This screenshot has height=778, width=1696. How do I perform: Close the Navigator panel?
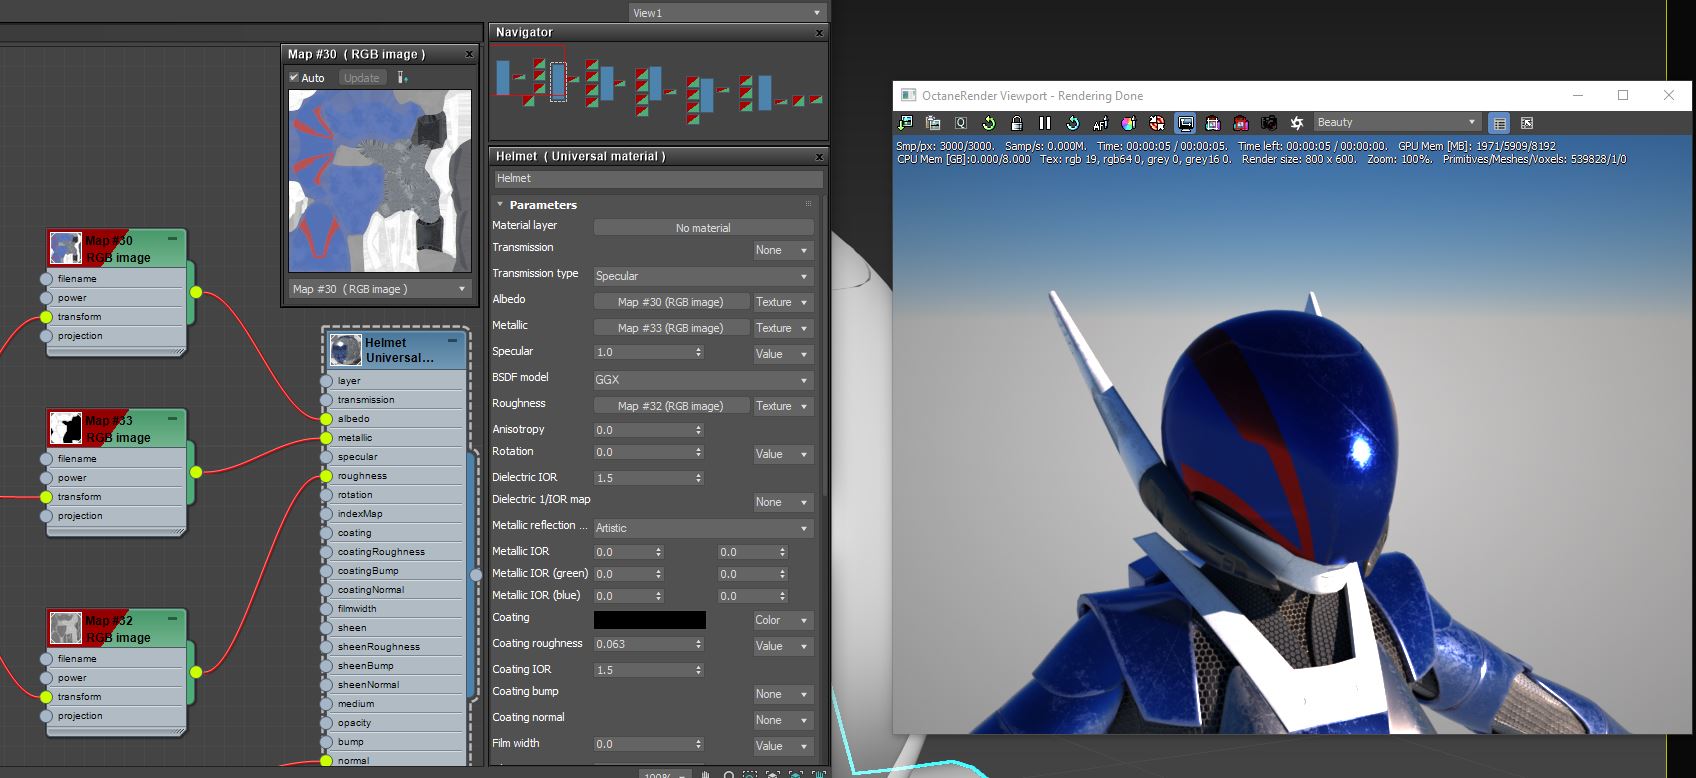[x=819, y=33]
